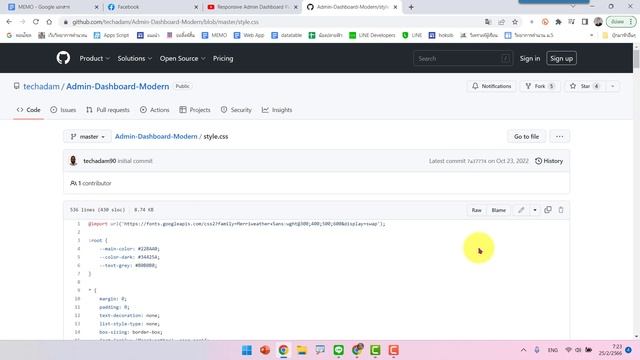Switch to the Issues tab
The width and height of the screenshot is (640, 360).
[63, 110]
